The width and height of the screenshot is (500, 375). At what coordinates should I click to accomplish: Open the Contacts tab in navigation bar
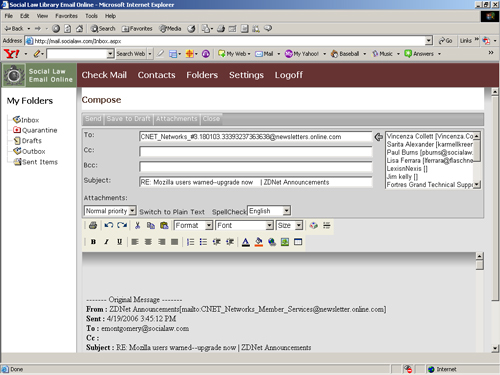[156, 75]
